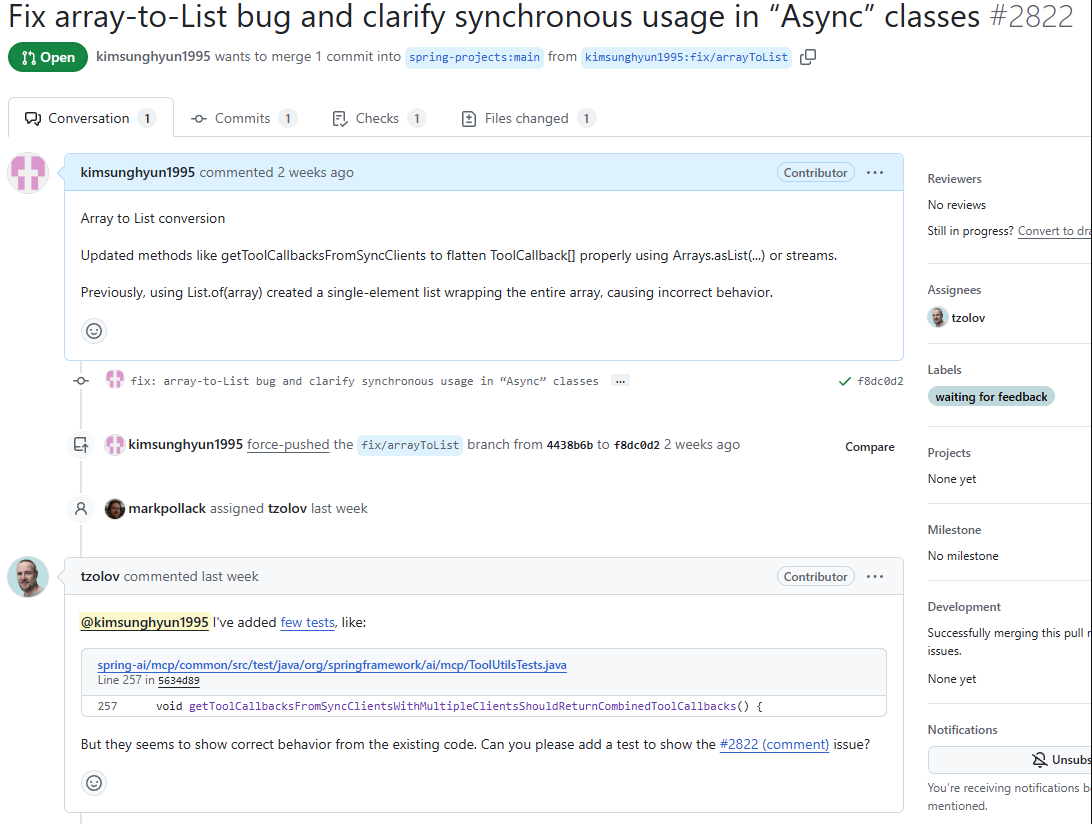Click Unsubscribe notifications button
This screenshot has width=1092, height=824.
[x=1010, y=759]
